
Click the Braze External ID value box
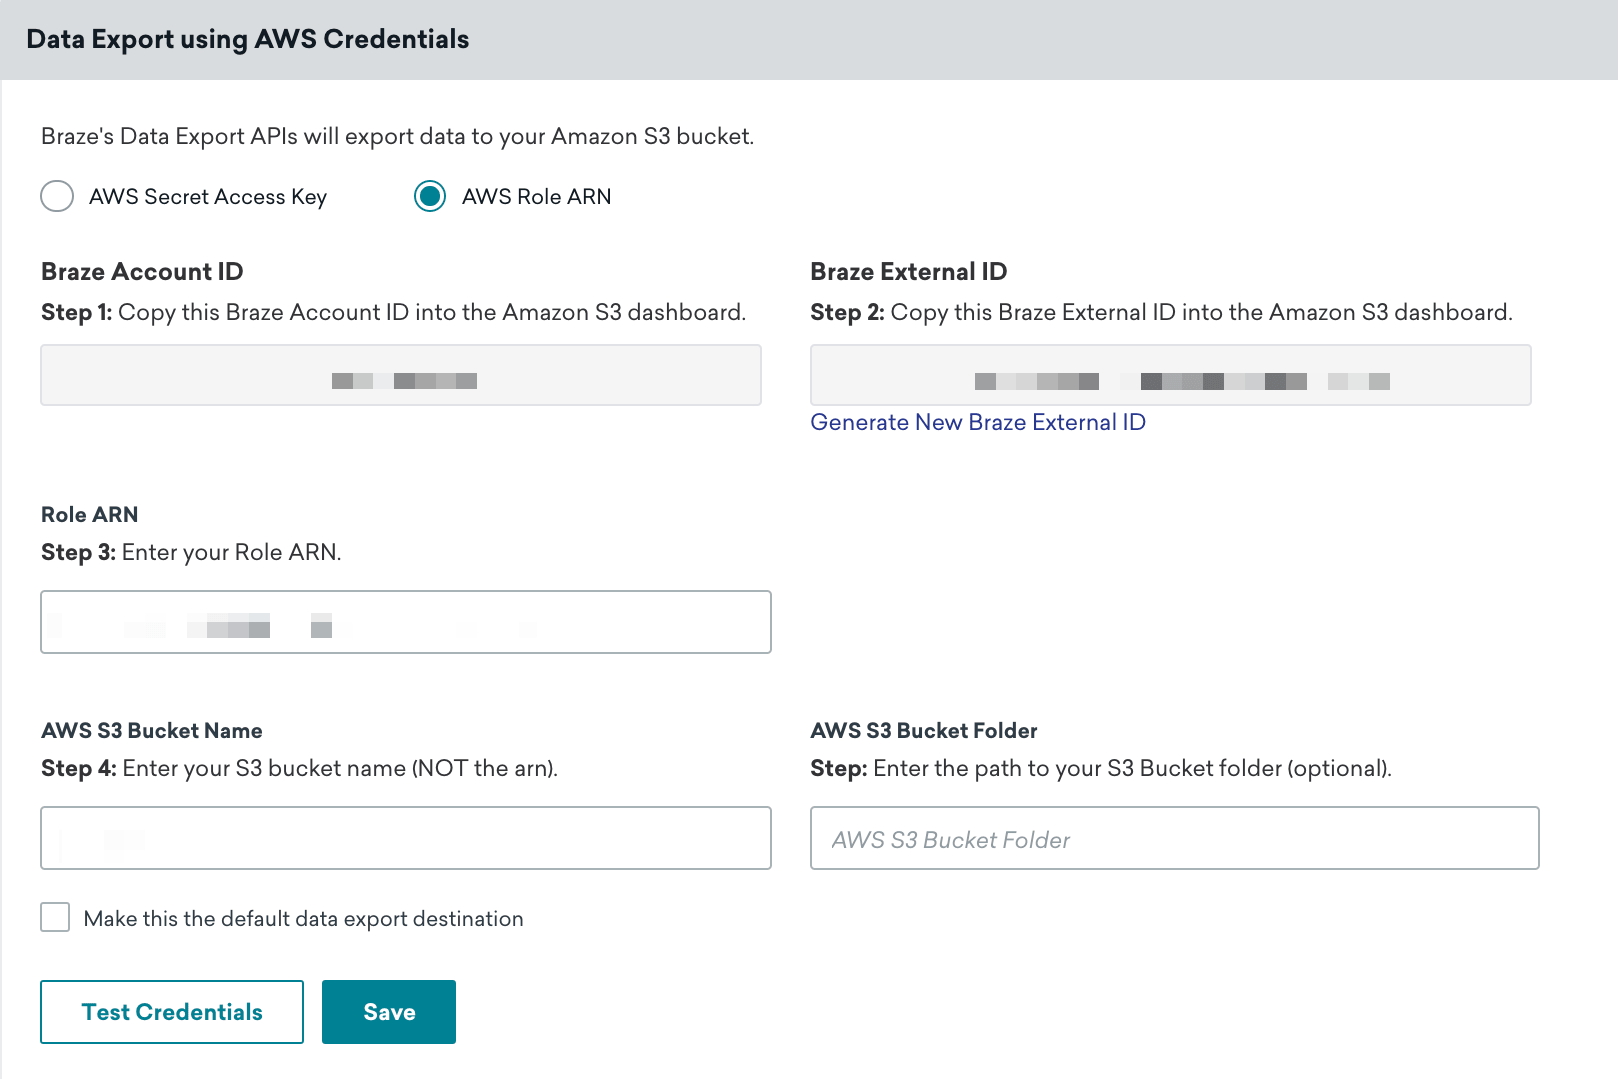coord(1170,375)
